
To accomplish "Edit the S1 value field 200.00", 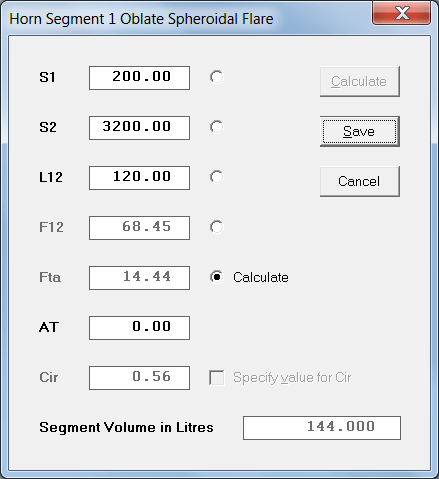I will pyautogui.click(x=139, y=78).
